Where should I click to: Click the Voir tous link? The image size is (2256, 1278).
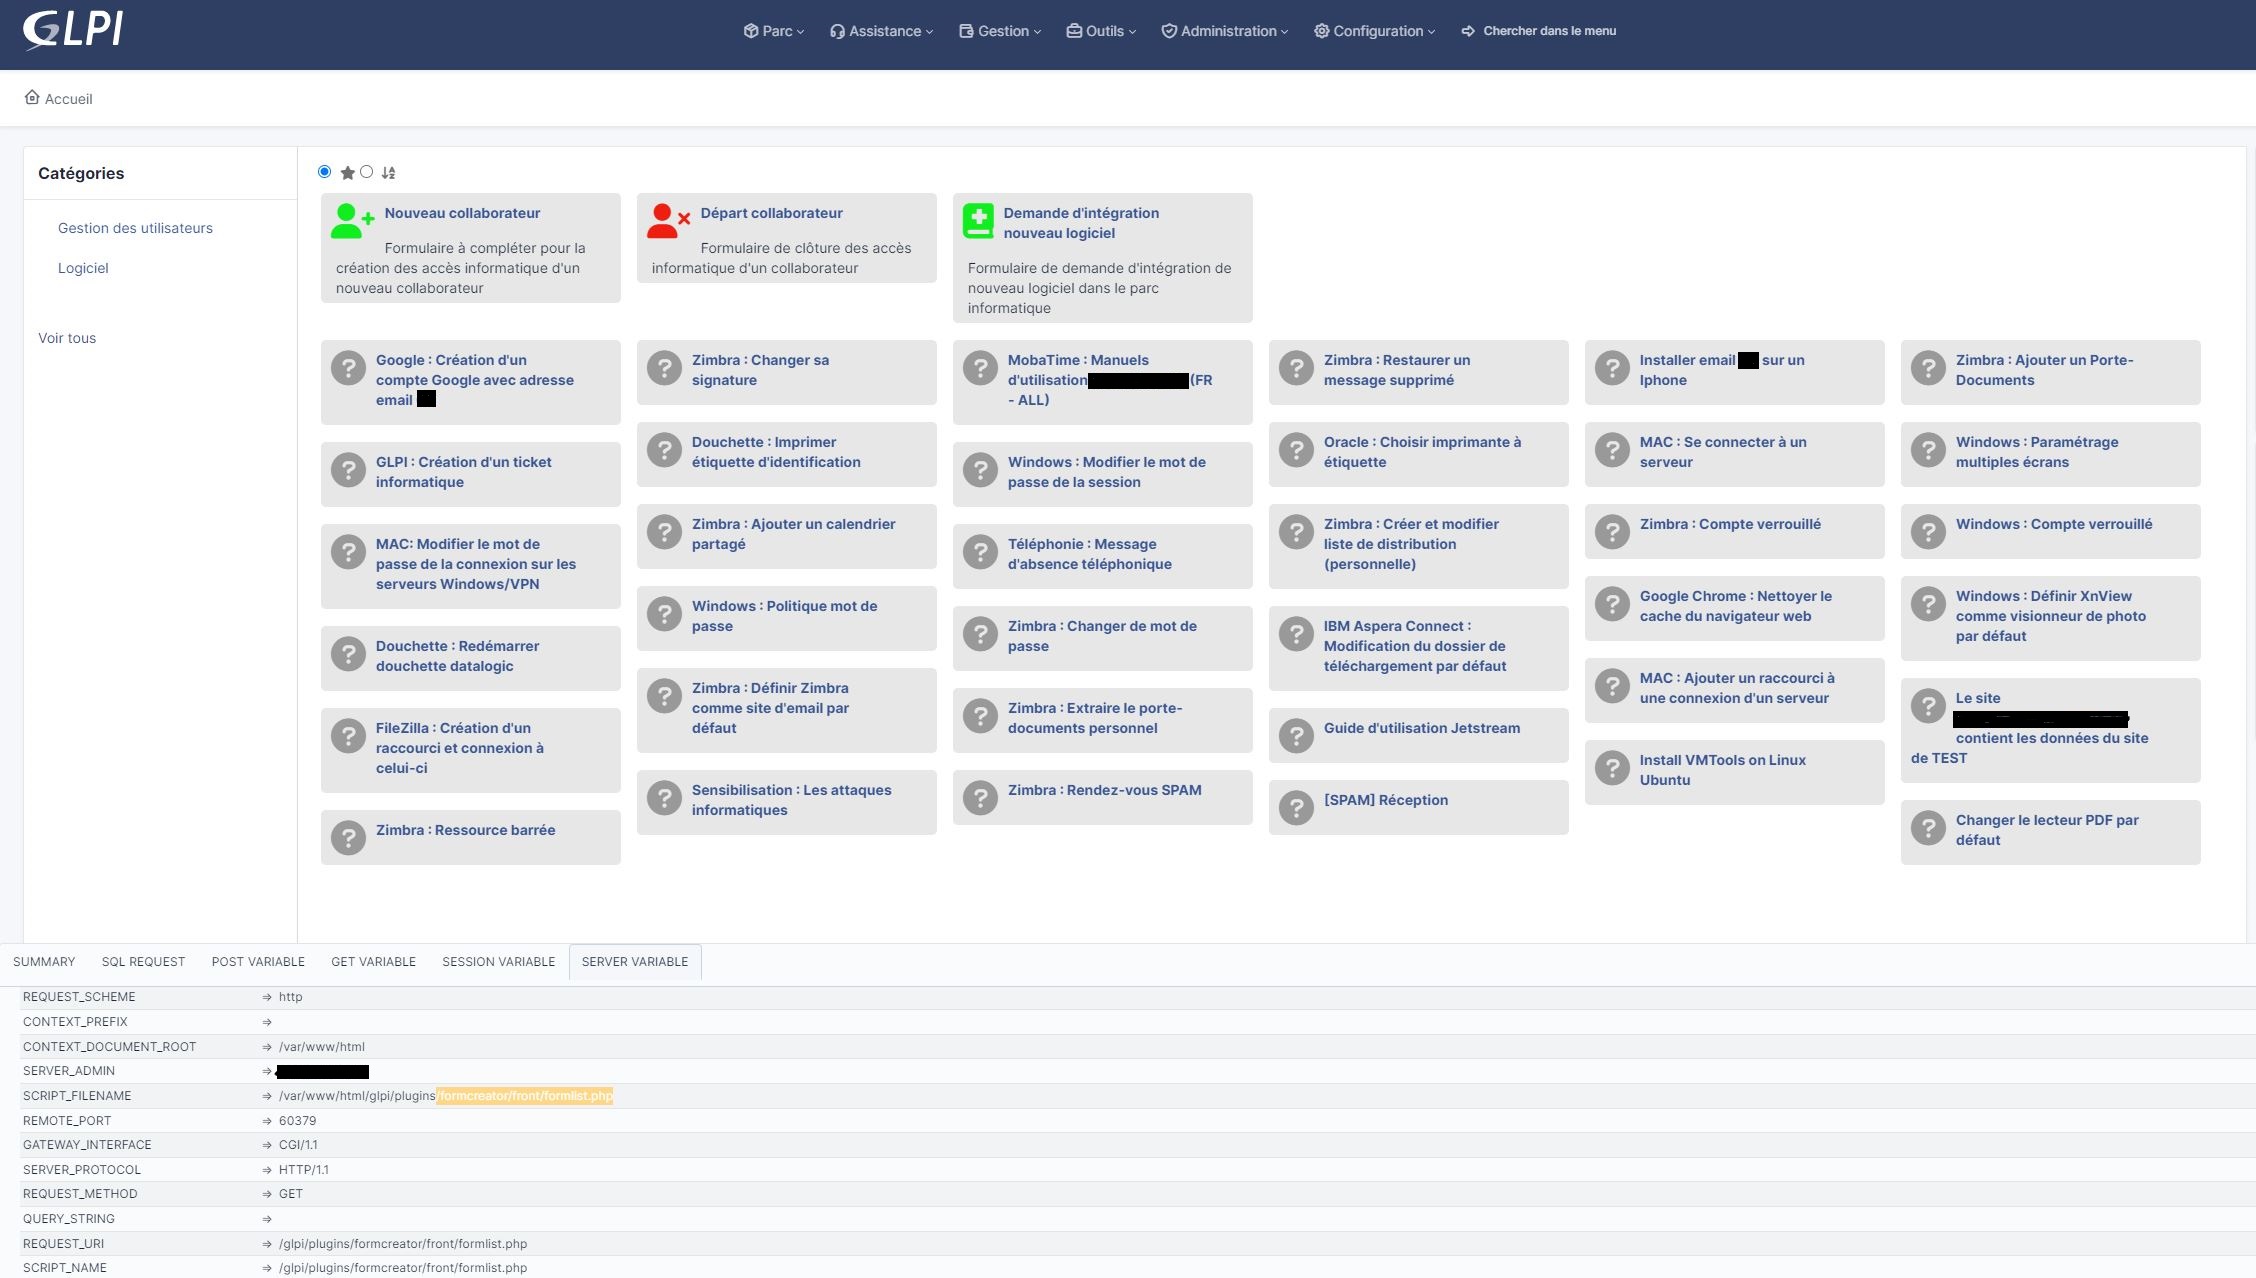67,338
